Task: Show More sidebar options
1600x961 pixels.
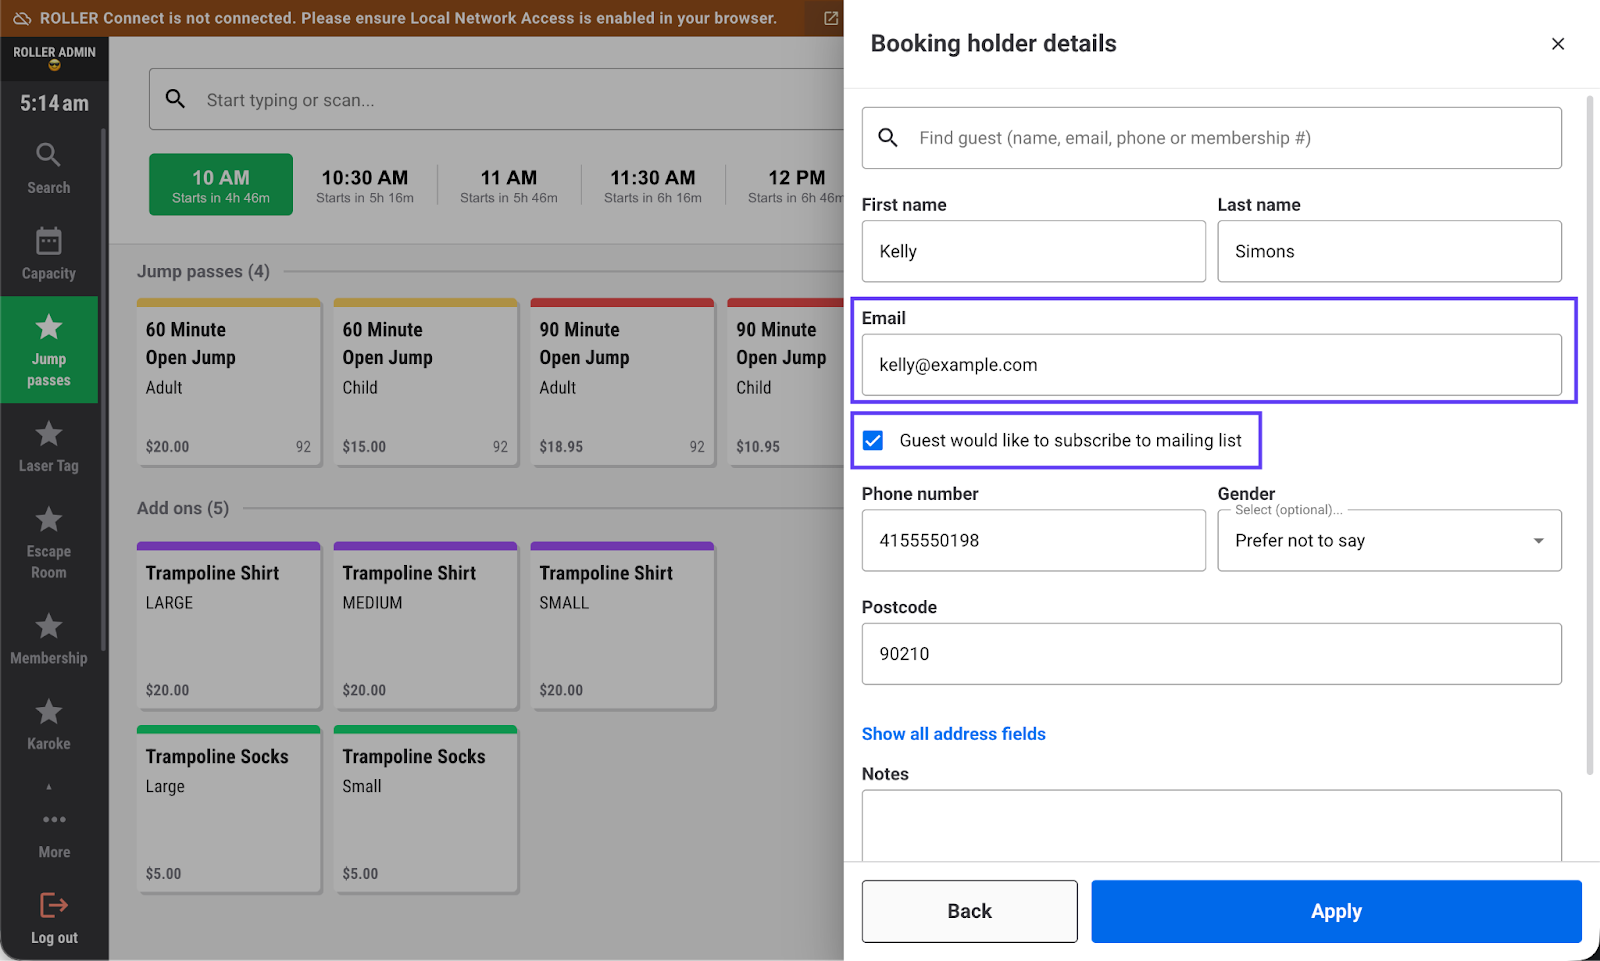Action: tap(54, 834)
